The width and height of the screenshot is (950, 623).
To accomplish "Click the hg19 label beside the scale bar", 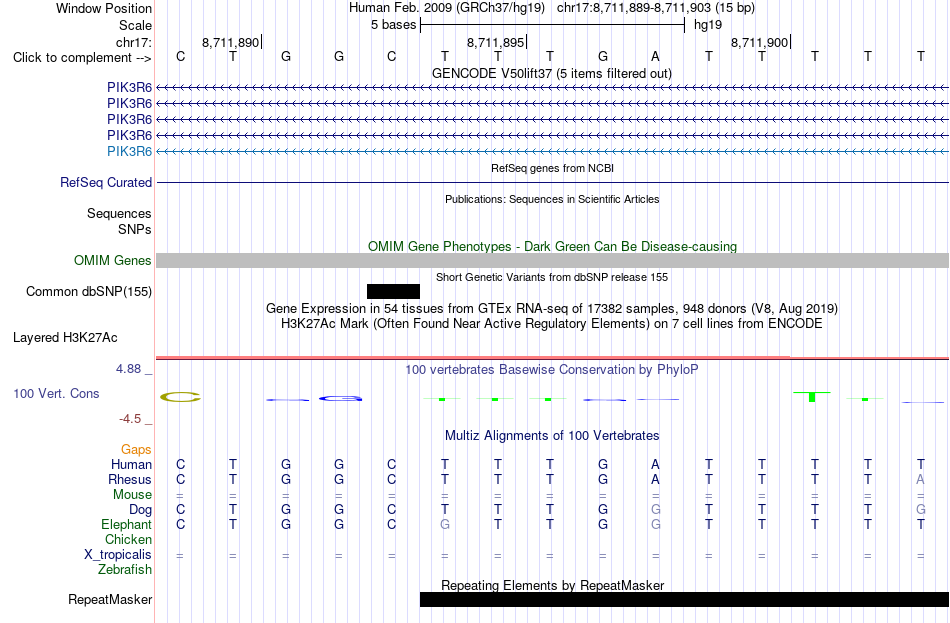I will 708,25.
